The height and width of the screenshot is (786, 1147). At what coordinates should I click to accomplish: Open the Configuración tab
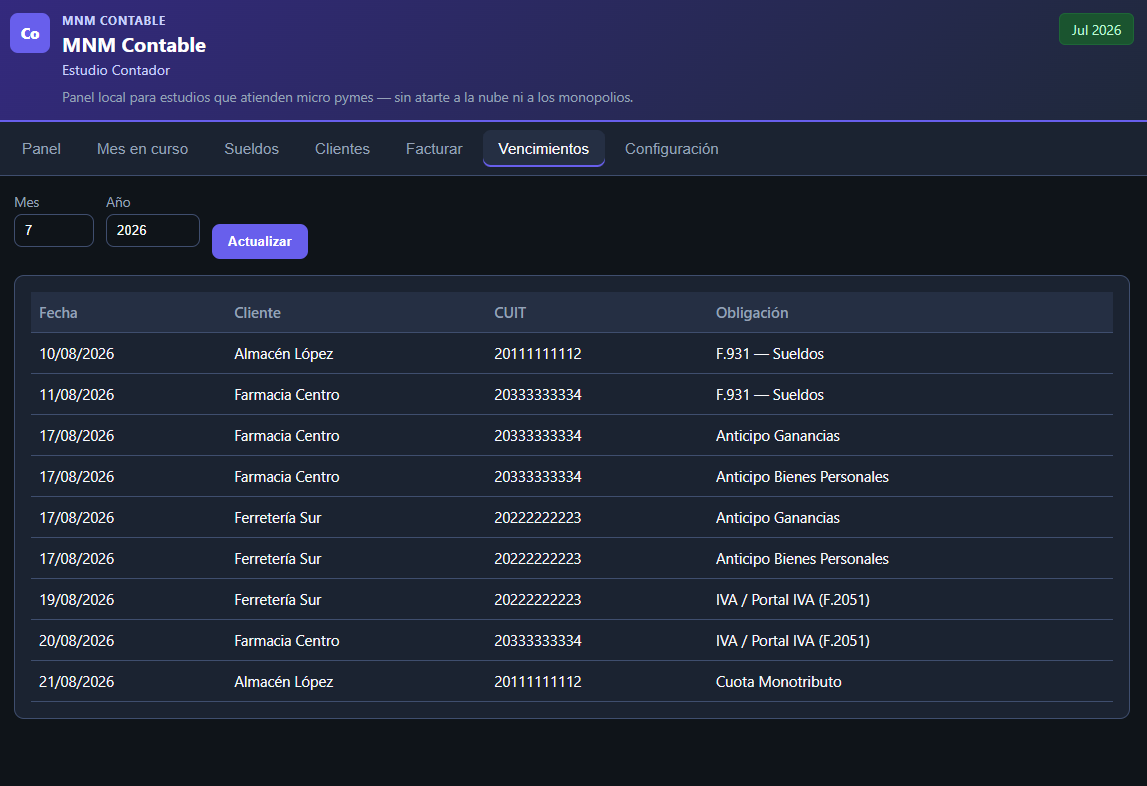[672, 149]
